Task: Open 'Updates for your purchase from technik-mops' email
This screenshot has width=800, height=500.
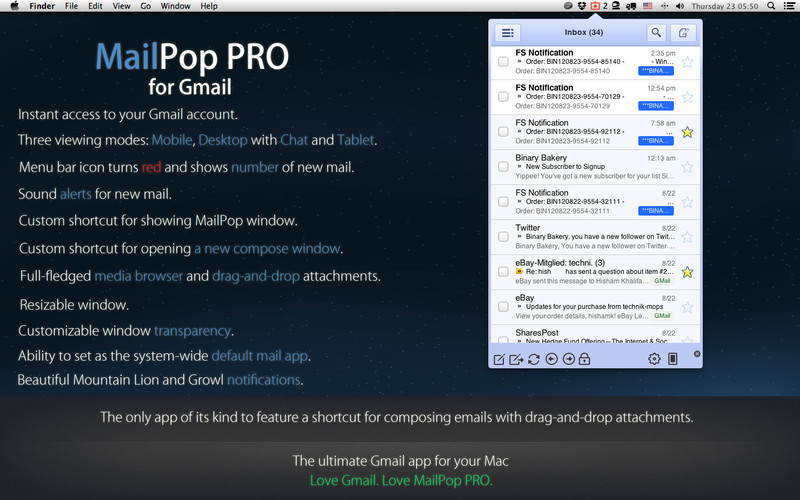Action: click(595, 307)
